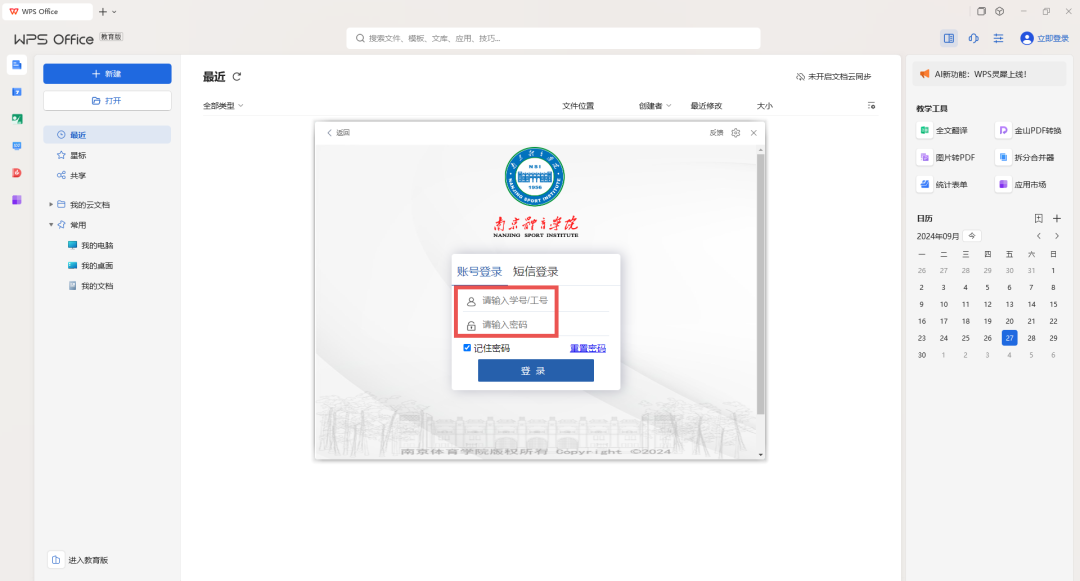Image resolution: width=1080 pixels, height=581 pixels.
Task: Click 未开启文档云同步 status
Action: click(833, 76)
